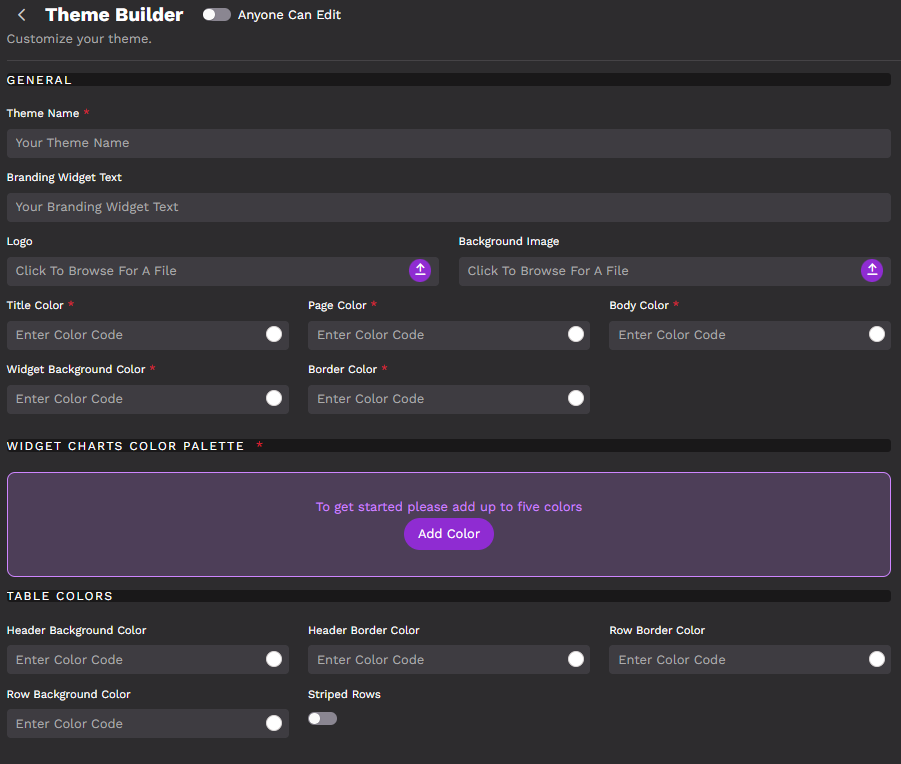Open the Body Color swatch picker

877,334
